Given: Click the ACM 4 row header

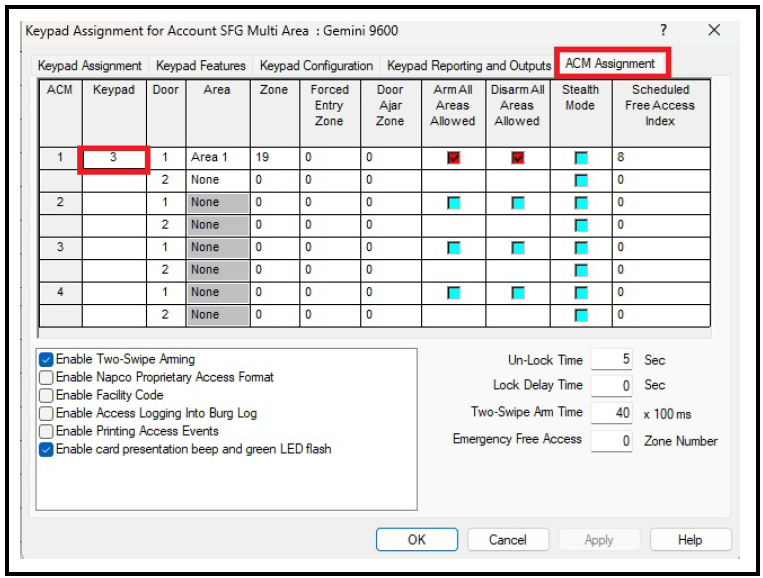Looking at the screenshot, I should coord(60,293).
